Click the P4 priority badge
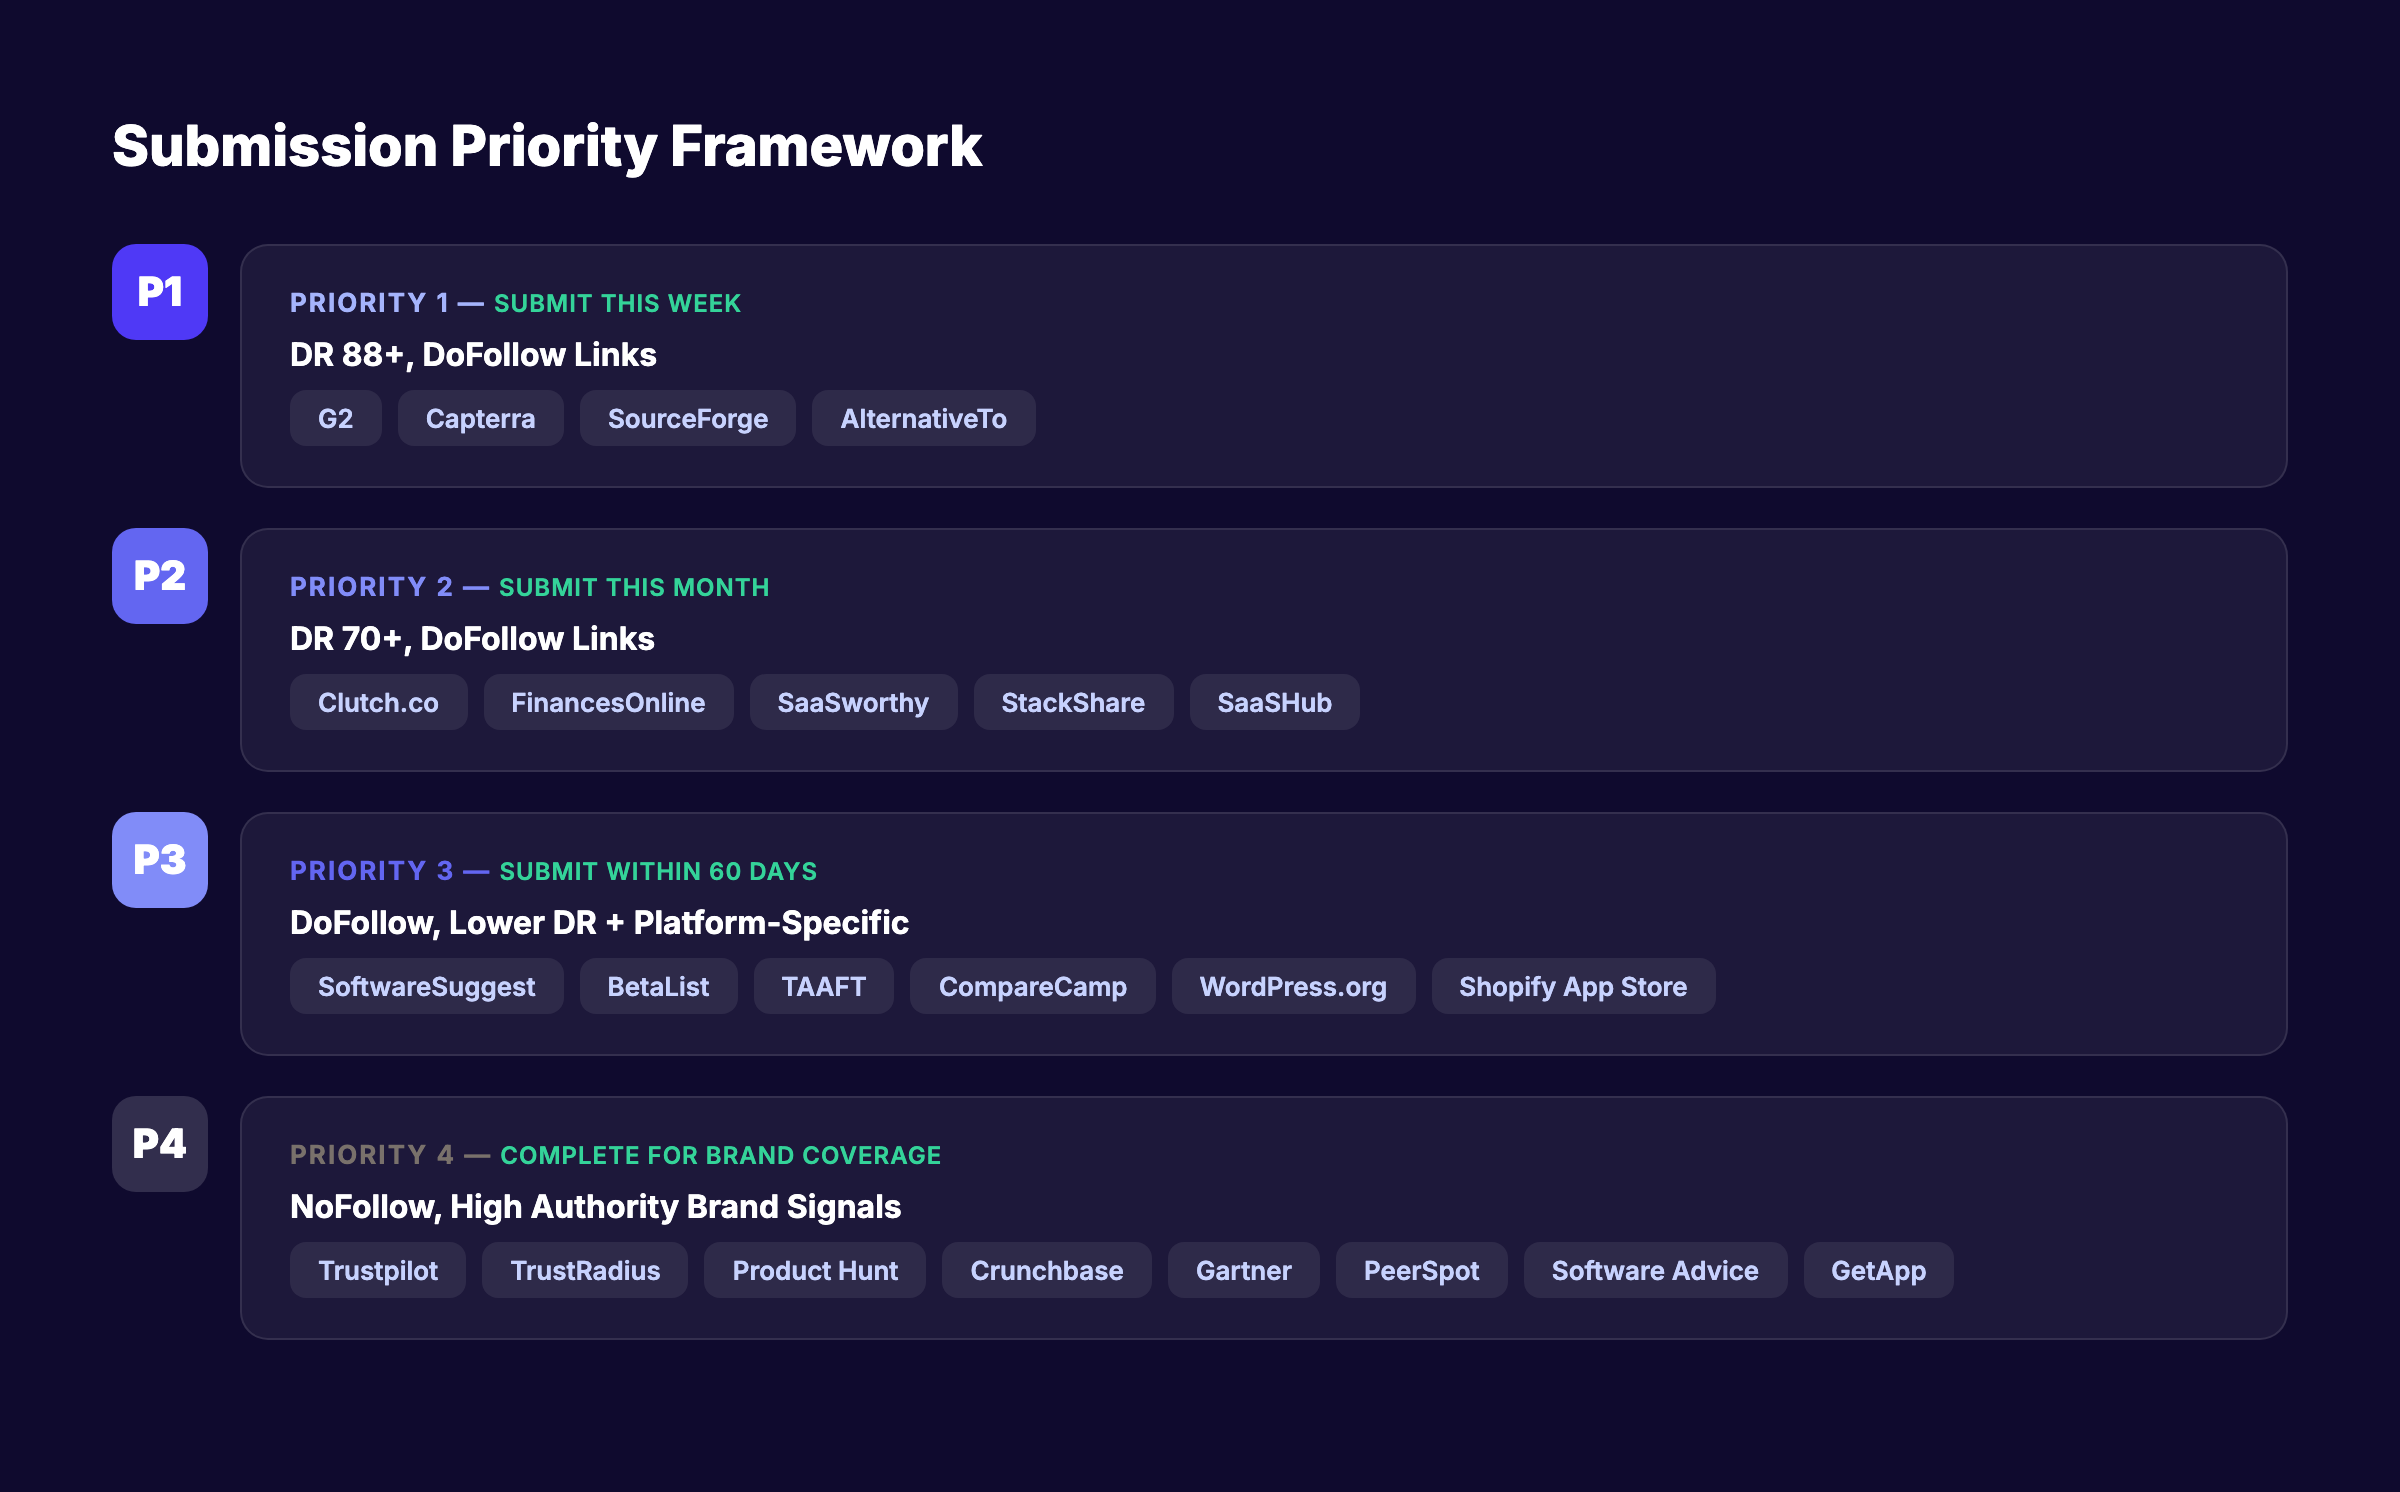This screenshot has width=2400, height=1492. 159,1144
